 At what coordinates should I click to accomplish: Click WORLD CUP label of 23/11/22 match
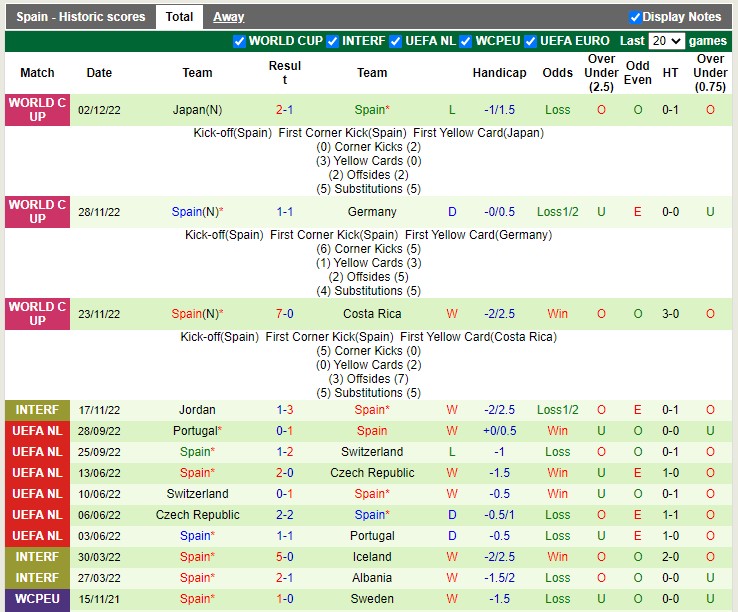pyautogui.click(x=37, y=314)
